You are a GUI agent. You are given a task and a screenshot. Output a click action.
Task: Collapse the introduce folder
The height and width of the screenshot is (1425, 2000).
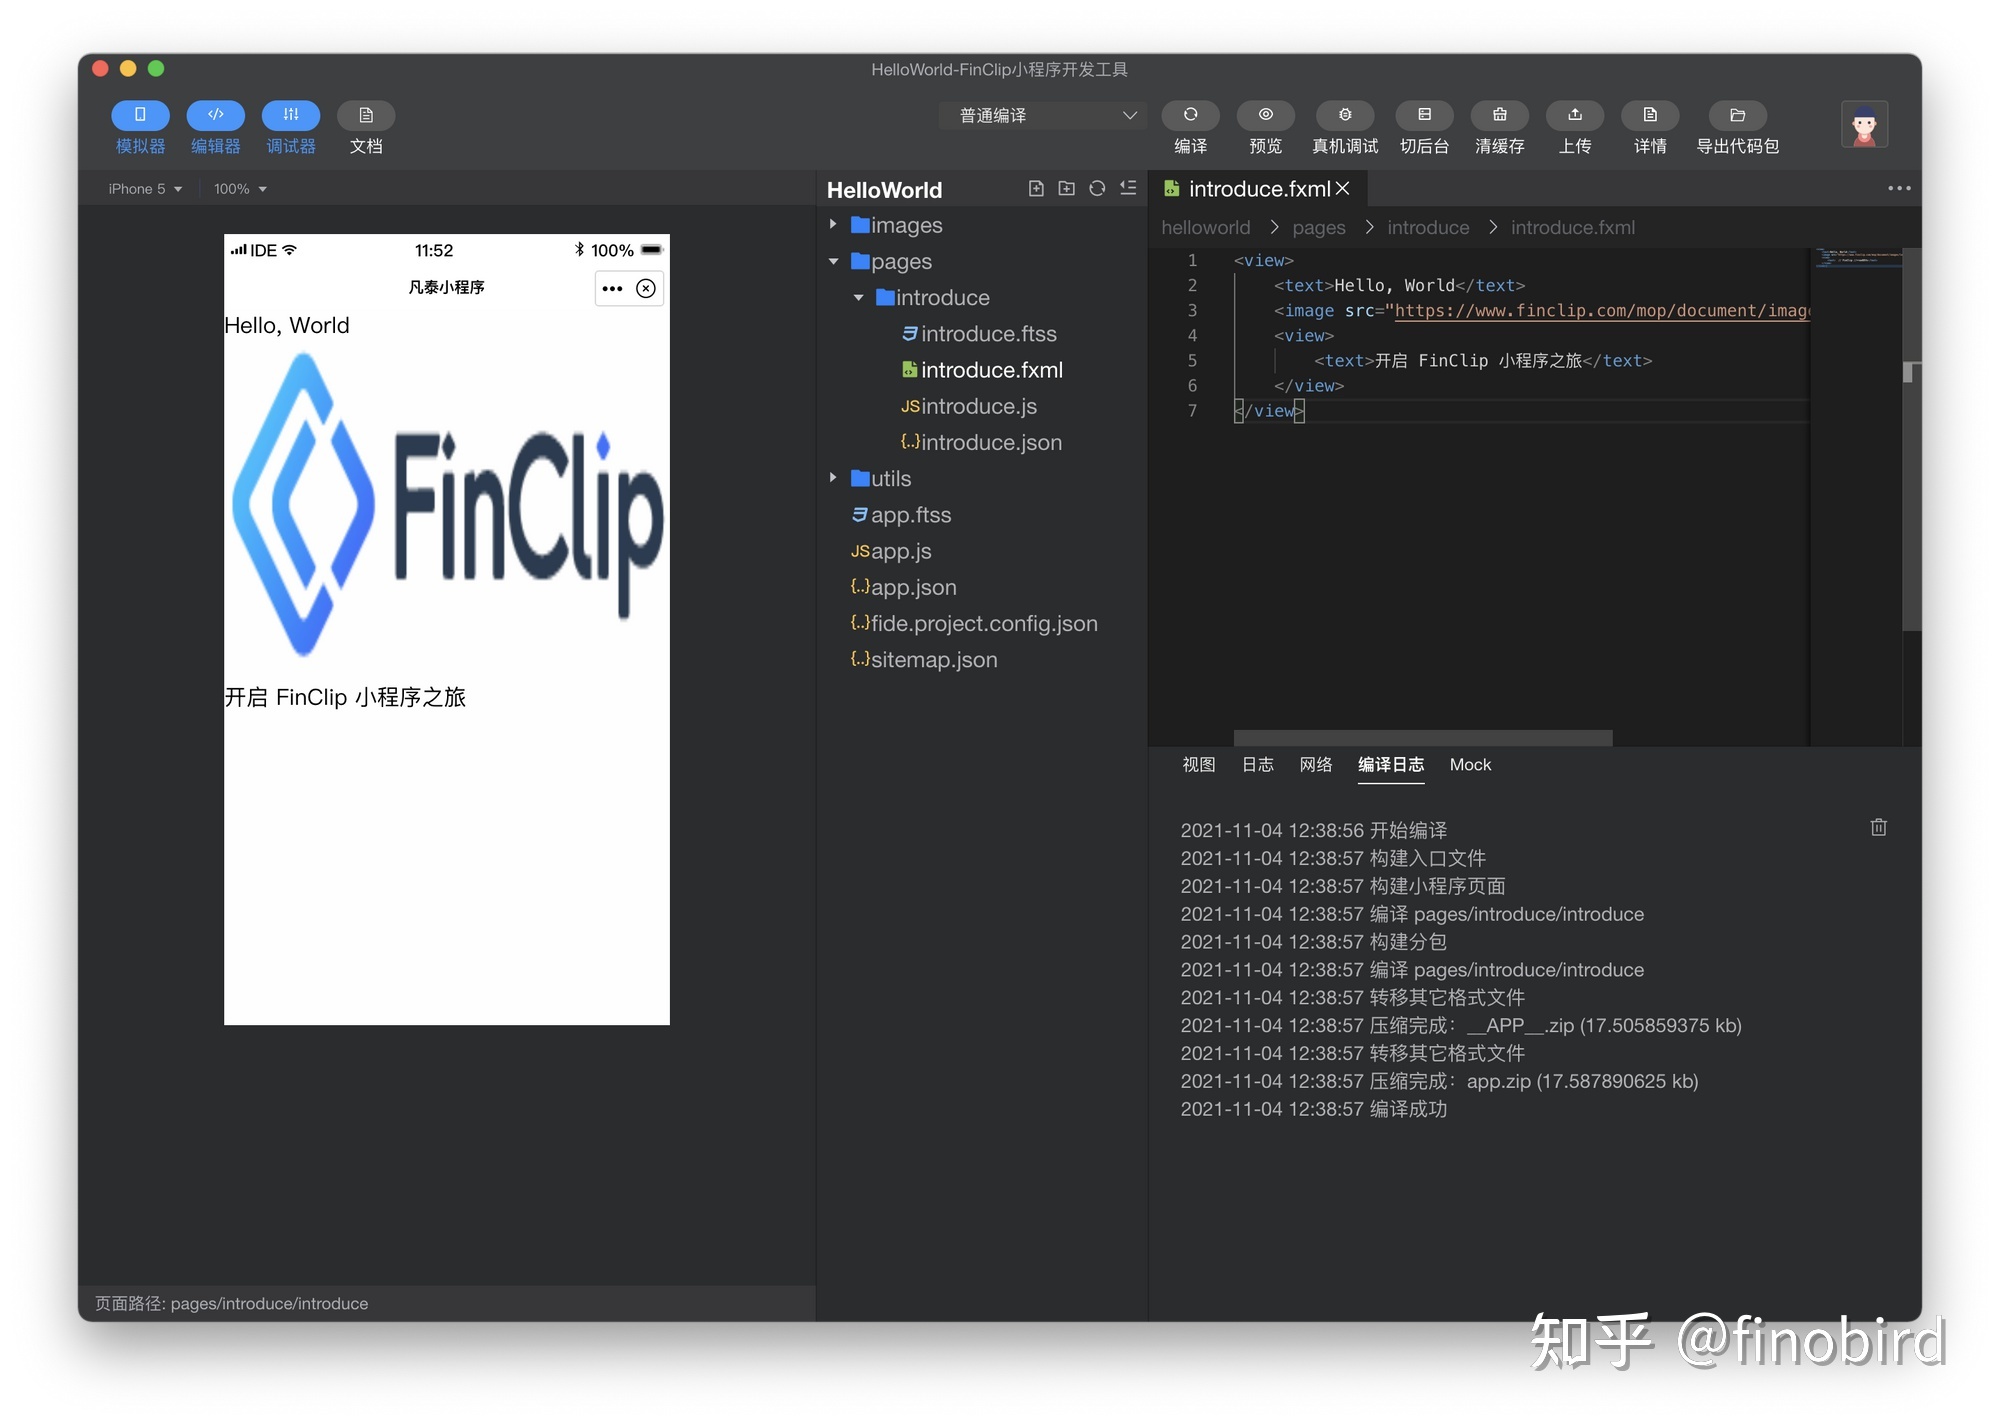coord(858,298)
